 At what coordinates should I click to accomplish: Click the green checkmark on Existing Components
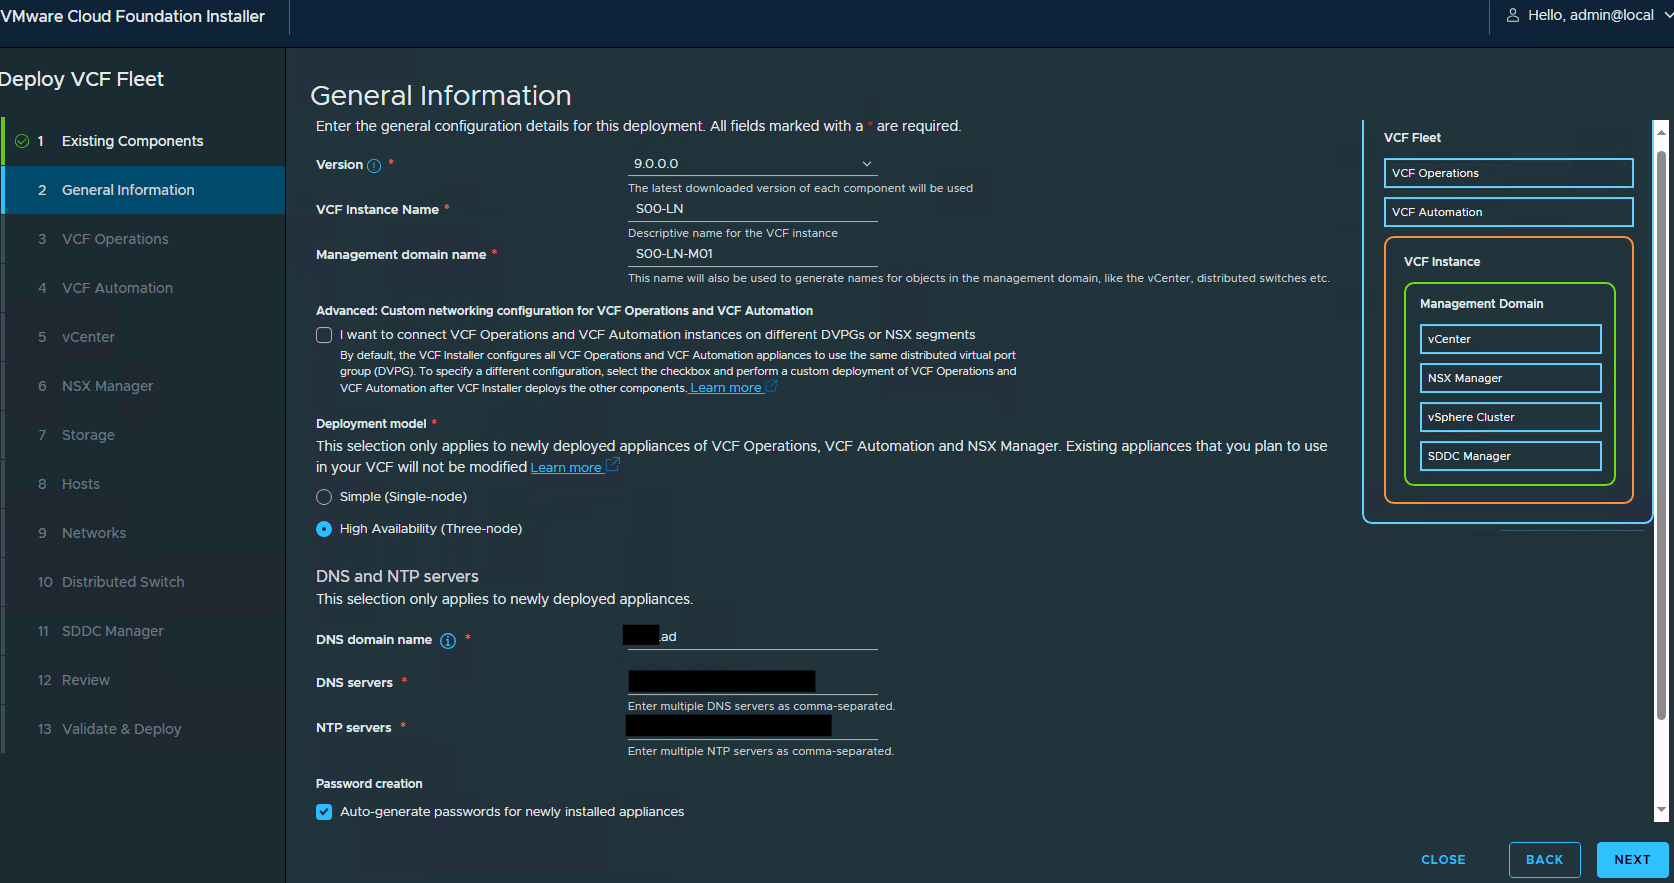point(22,141)
